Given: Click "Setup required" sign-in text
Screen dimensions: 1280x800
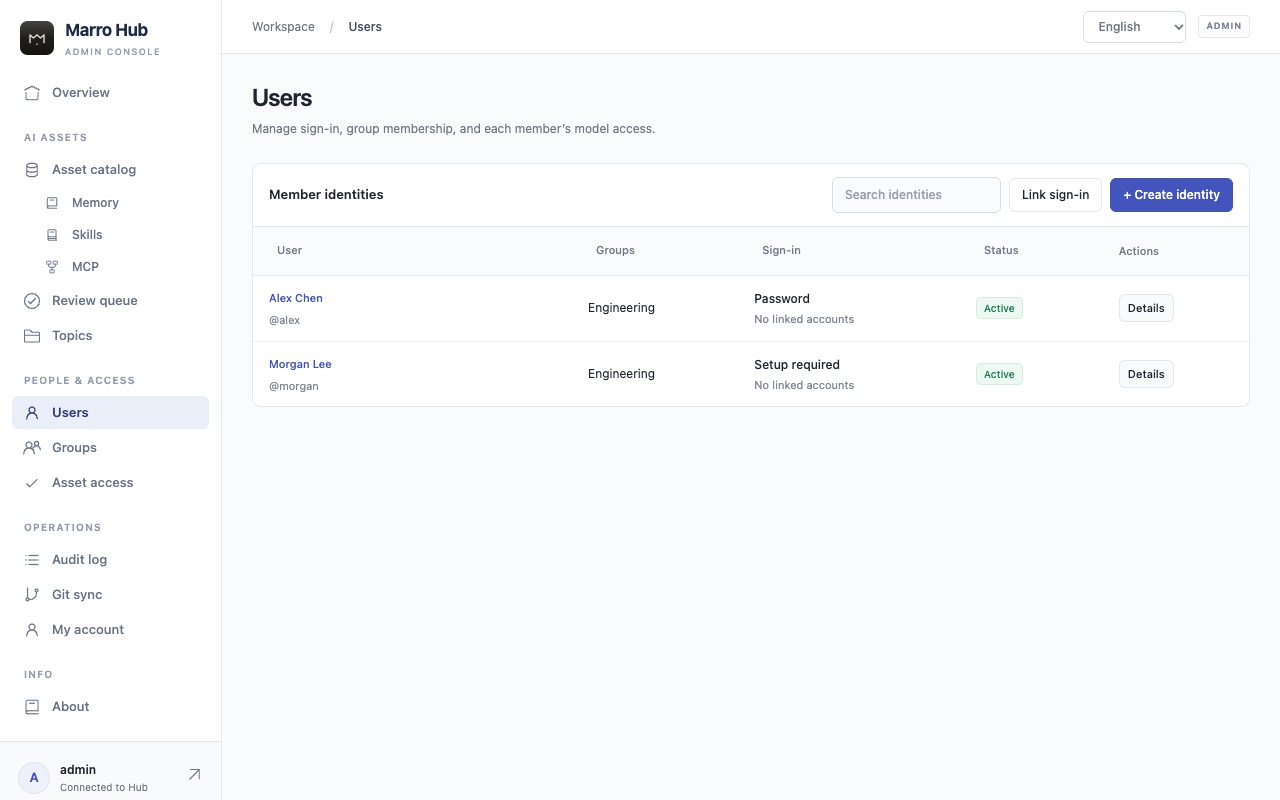Looking at the screenshot, I should click(797, 365).
